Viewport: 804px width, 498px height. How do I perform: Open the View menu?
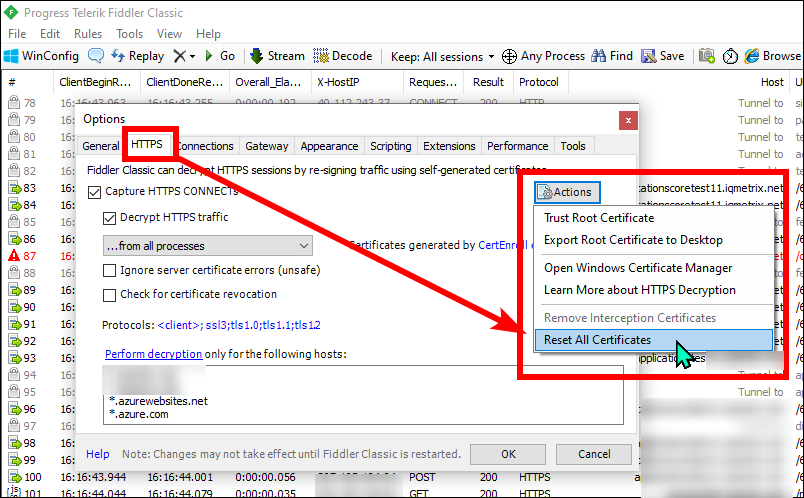coord(169,34)
